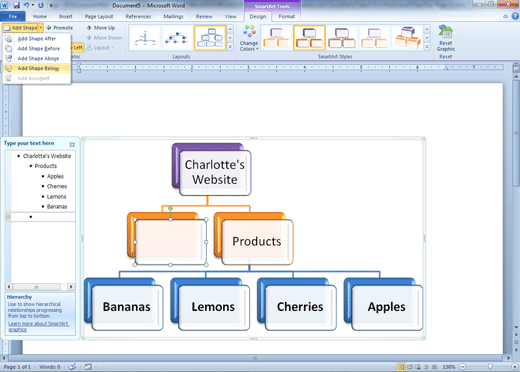This screenshot has height=372, width=520.
Task: Switch to the Format tab
Action: (x=287, y=16)
